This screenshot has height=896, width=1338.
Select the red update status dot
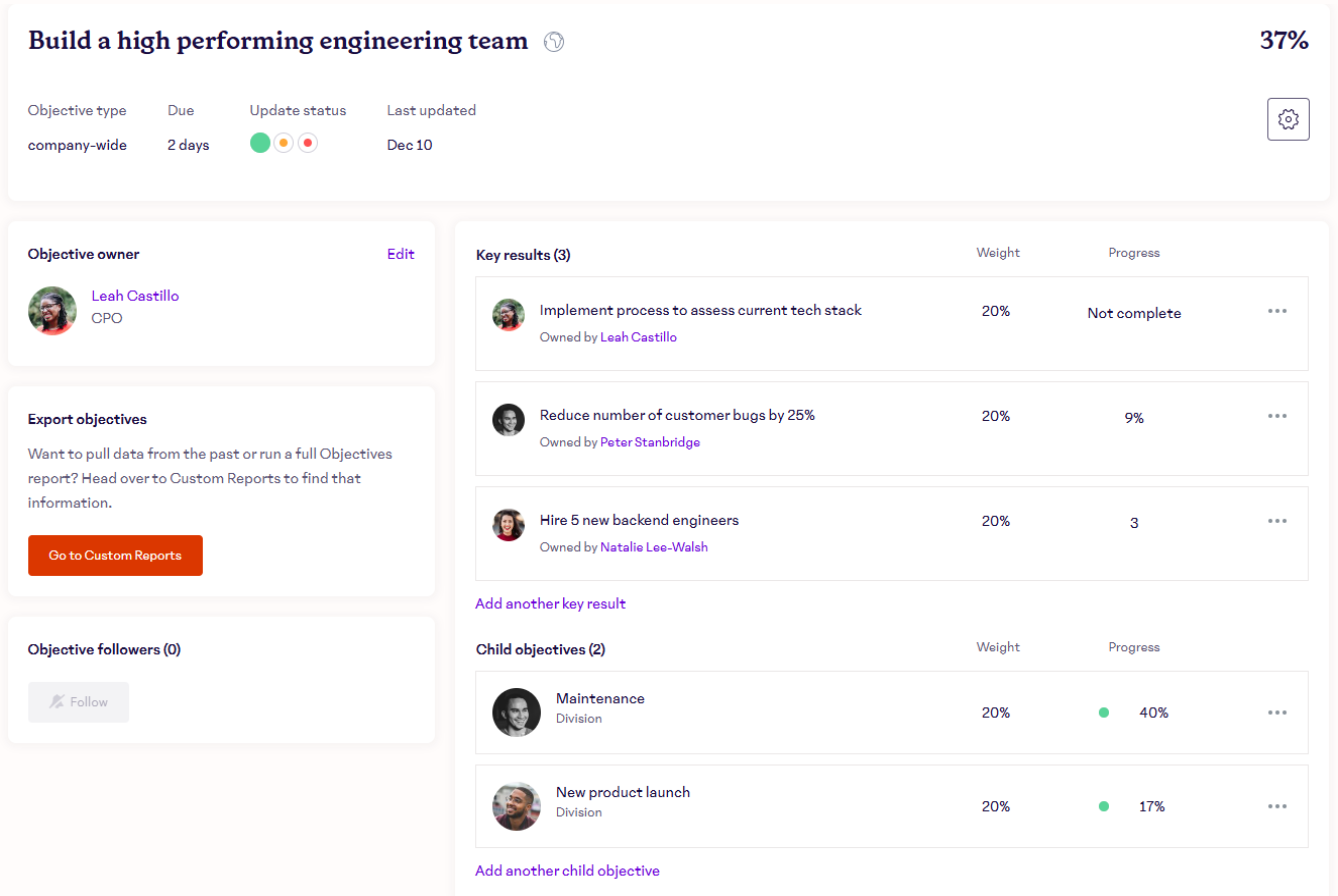pyautogui.click(x=307, y=143)
